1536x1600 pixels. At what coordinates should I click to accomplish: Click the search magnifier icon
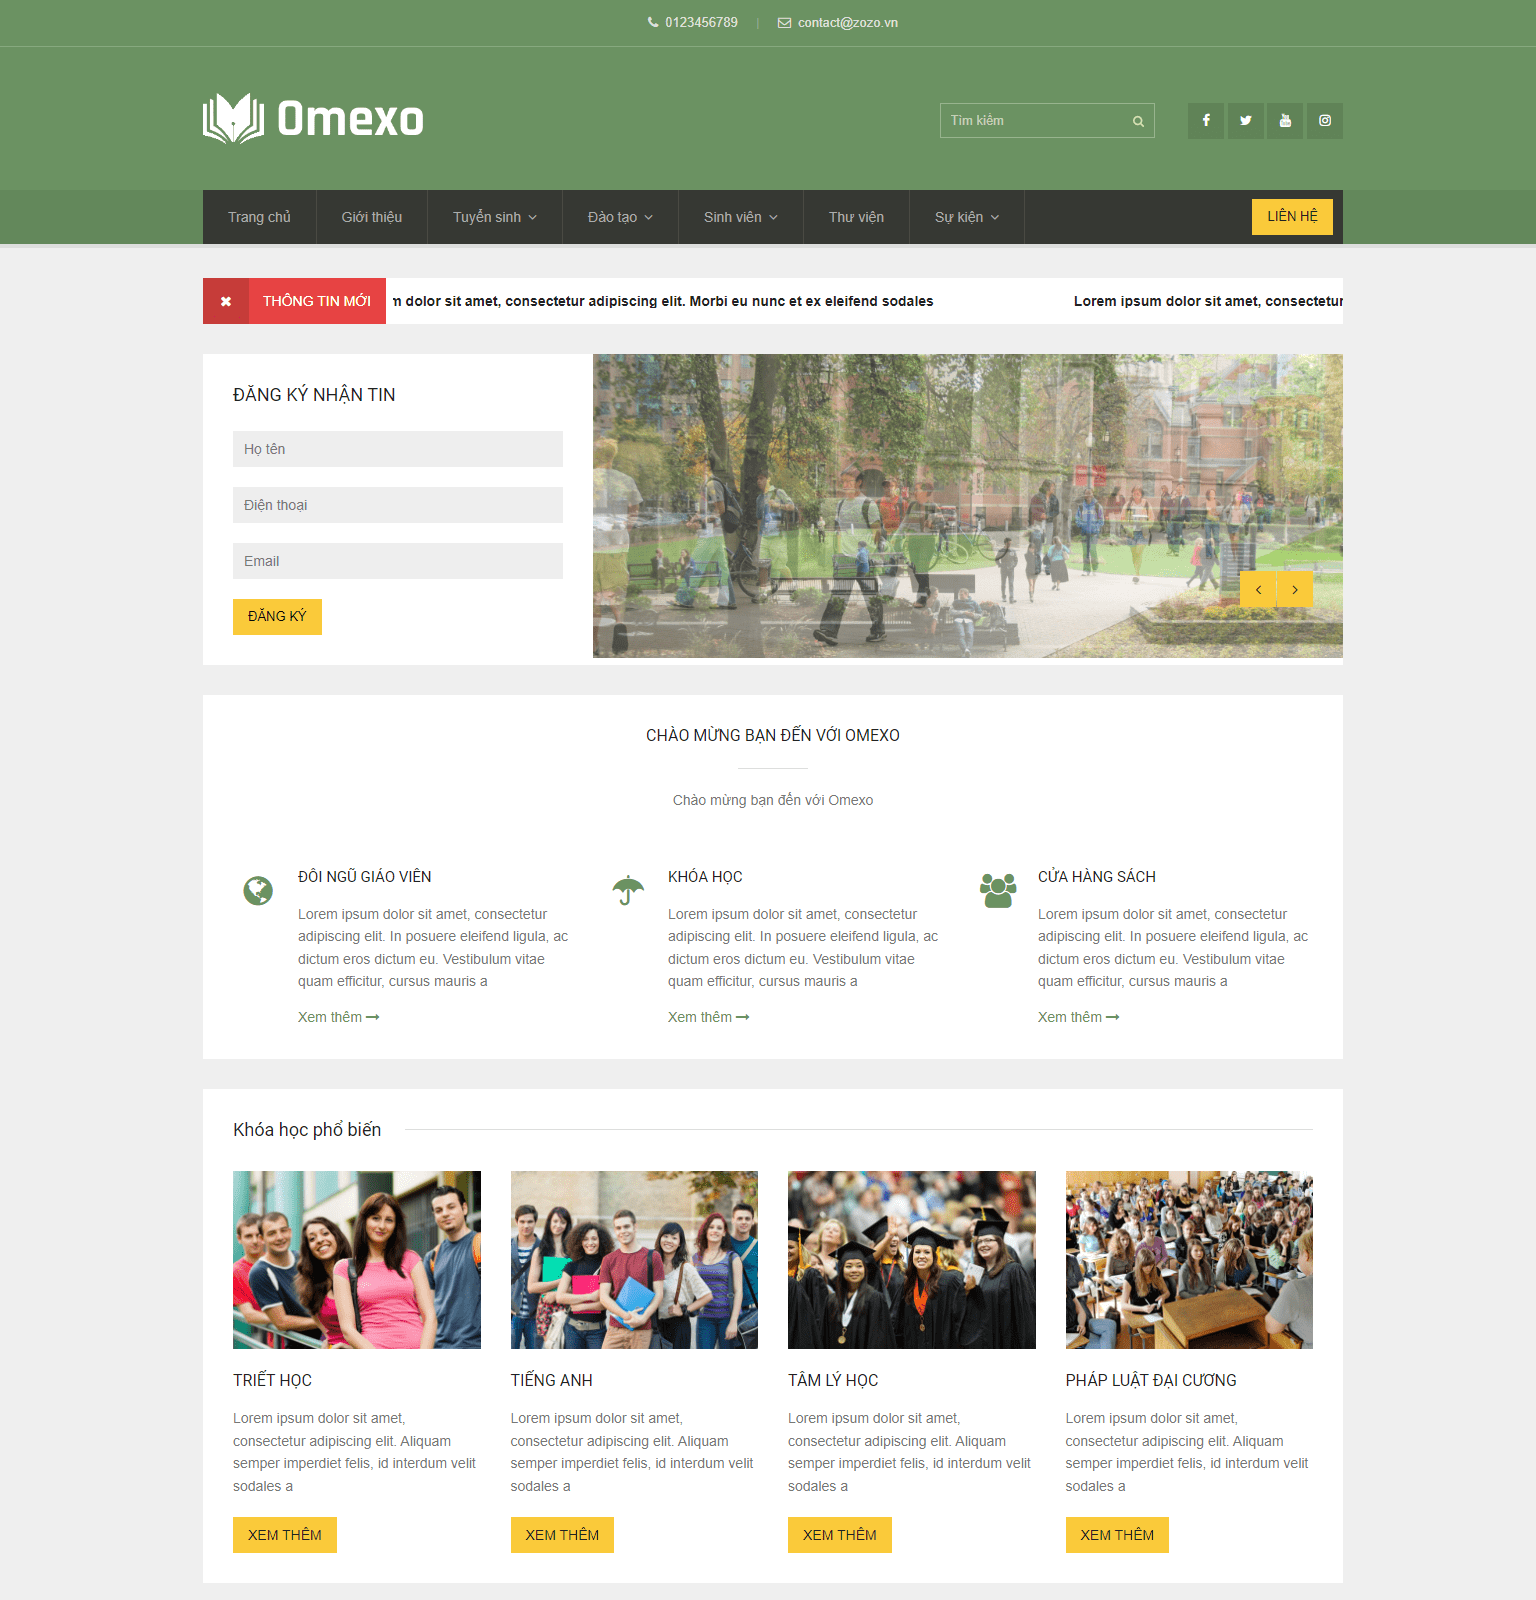click(1138, 121)
